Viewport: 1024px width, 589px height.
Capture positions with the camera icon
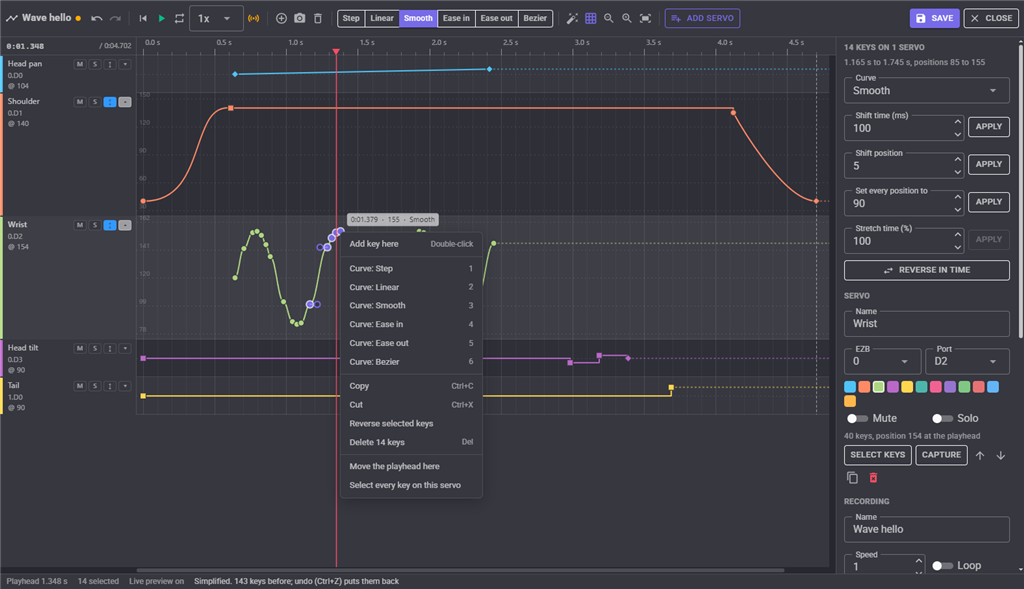[300, 18]
